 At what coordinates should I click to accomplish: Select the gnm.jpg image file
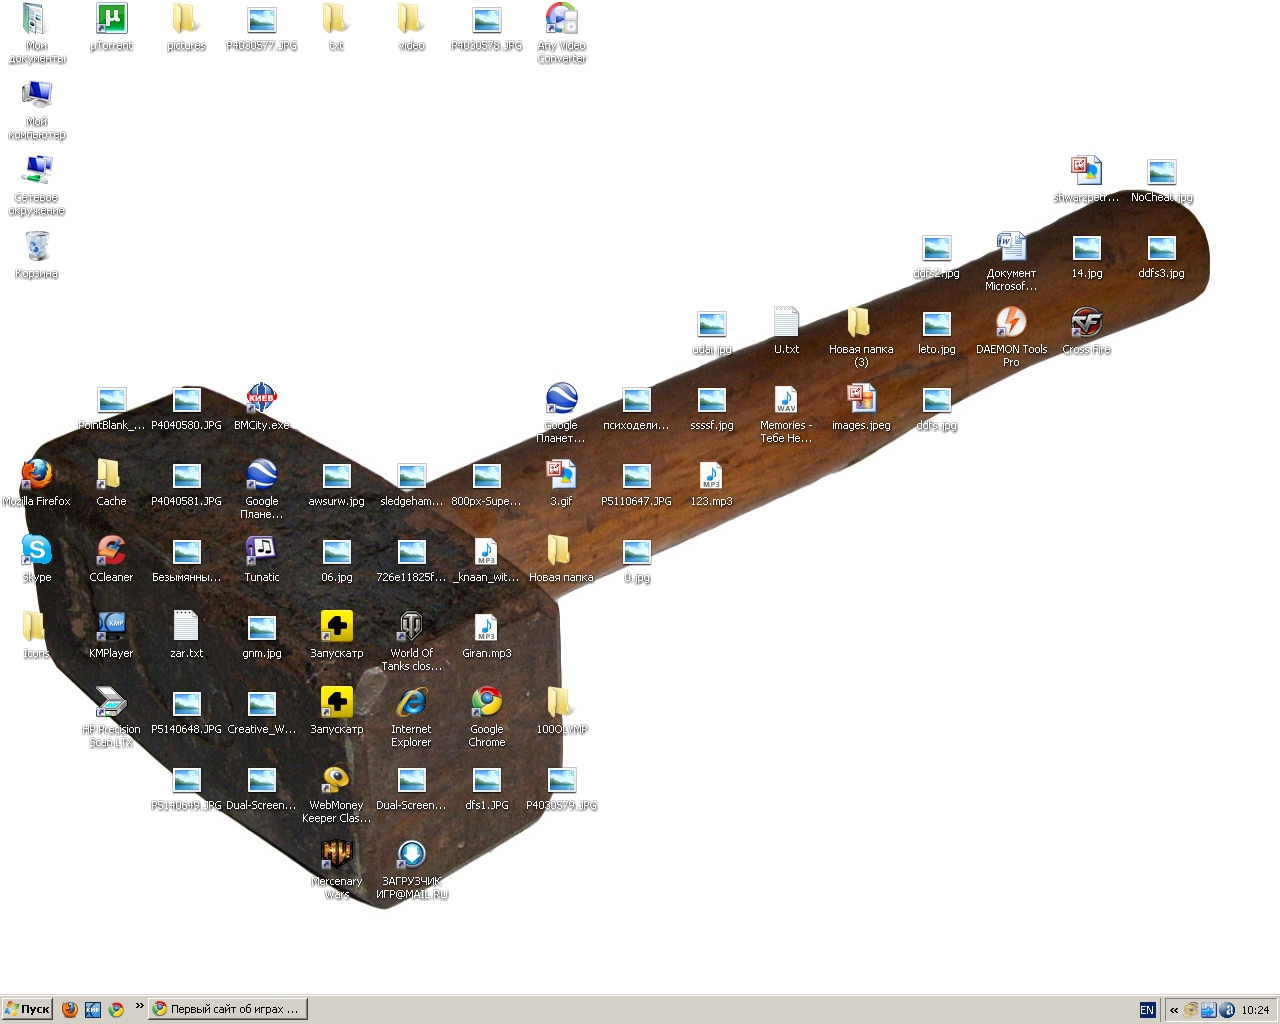[x=261, y=635]
